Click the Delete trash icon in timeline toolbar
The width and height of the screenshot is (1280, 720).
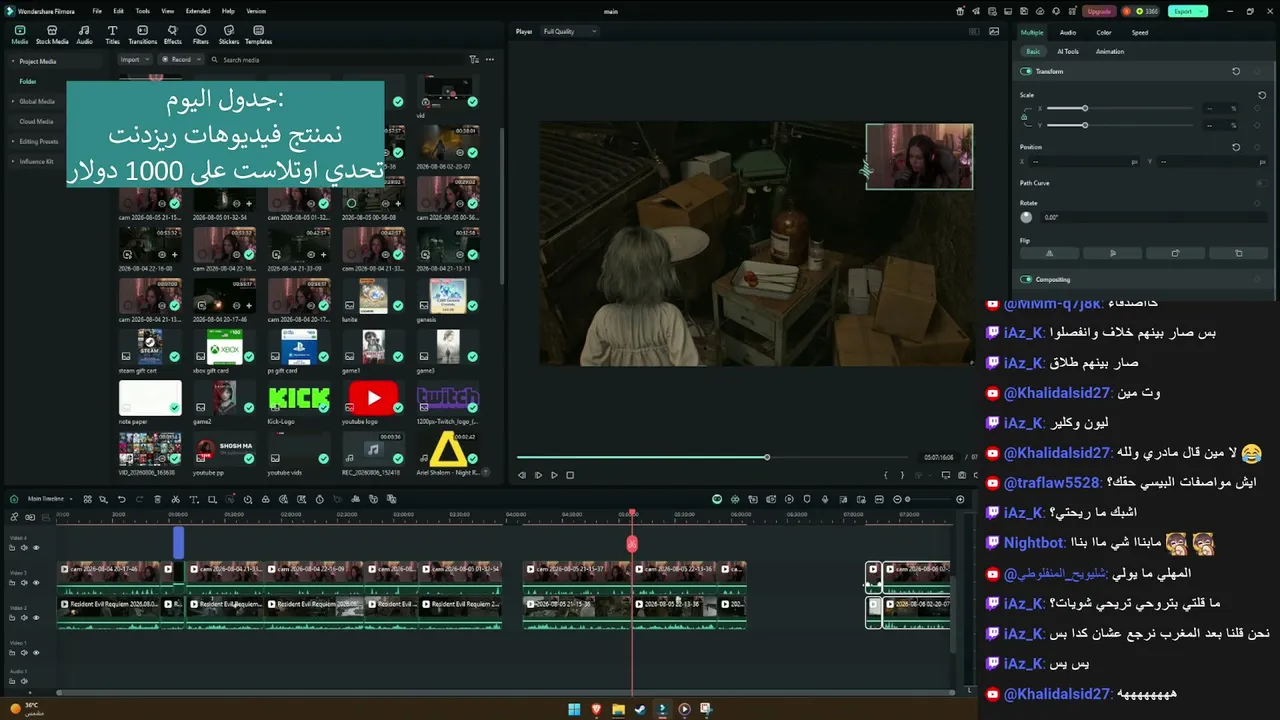tap(157, 499)
